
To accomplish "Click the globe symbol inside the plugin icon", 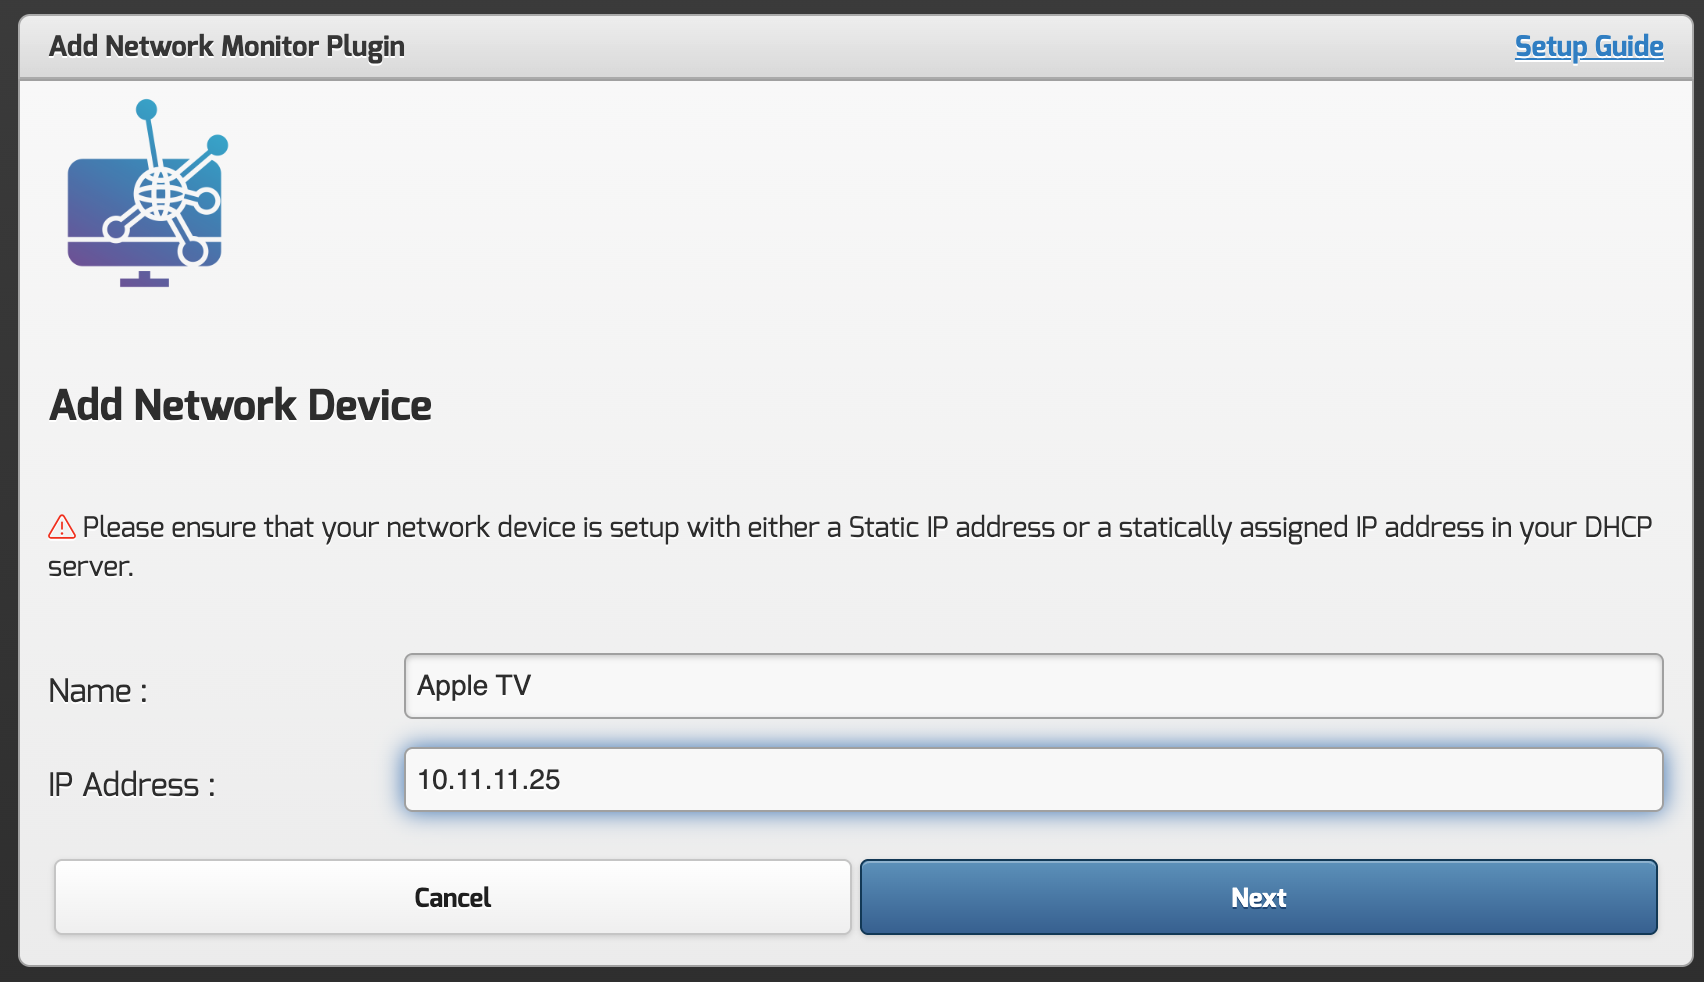I will (x=161, y=192).
